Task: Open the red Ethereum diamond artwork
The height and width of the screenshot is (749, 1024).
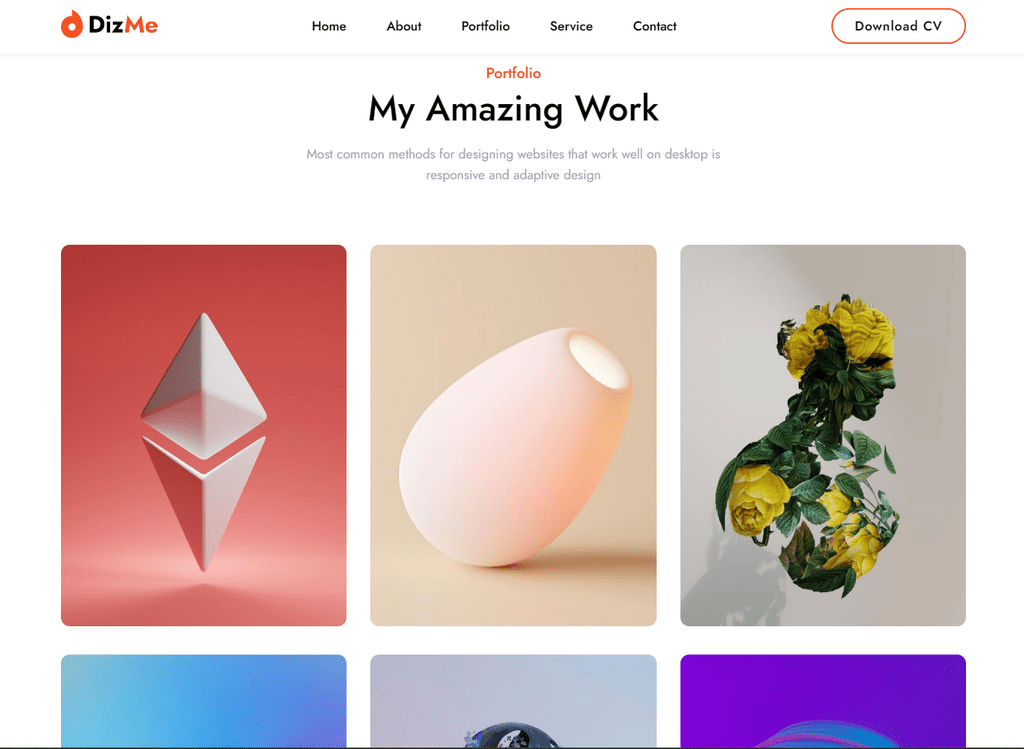Action: click(204, 435)
